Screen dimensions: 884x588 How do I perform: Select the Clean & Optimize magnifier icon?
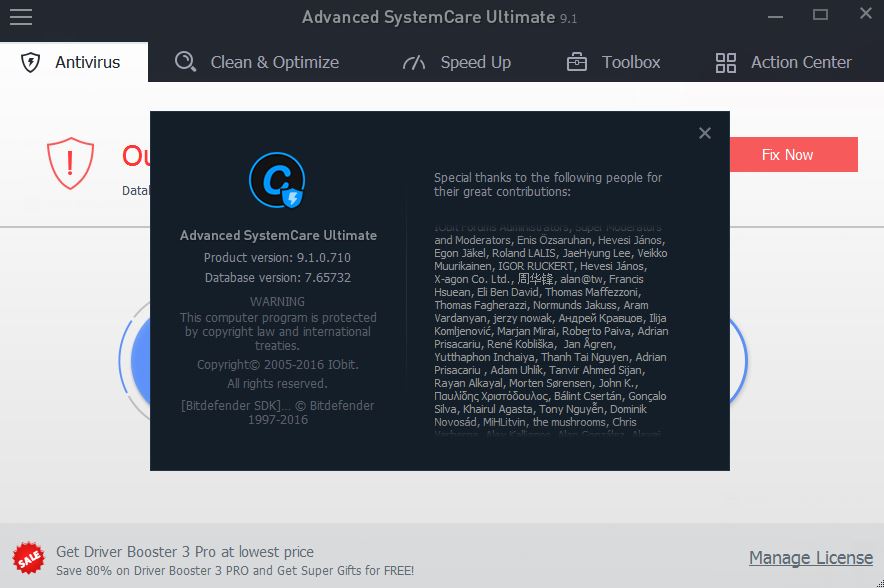[x=184, y=61]
